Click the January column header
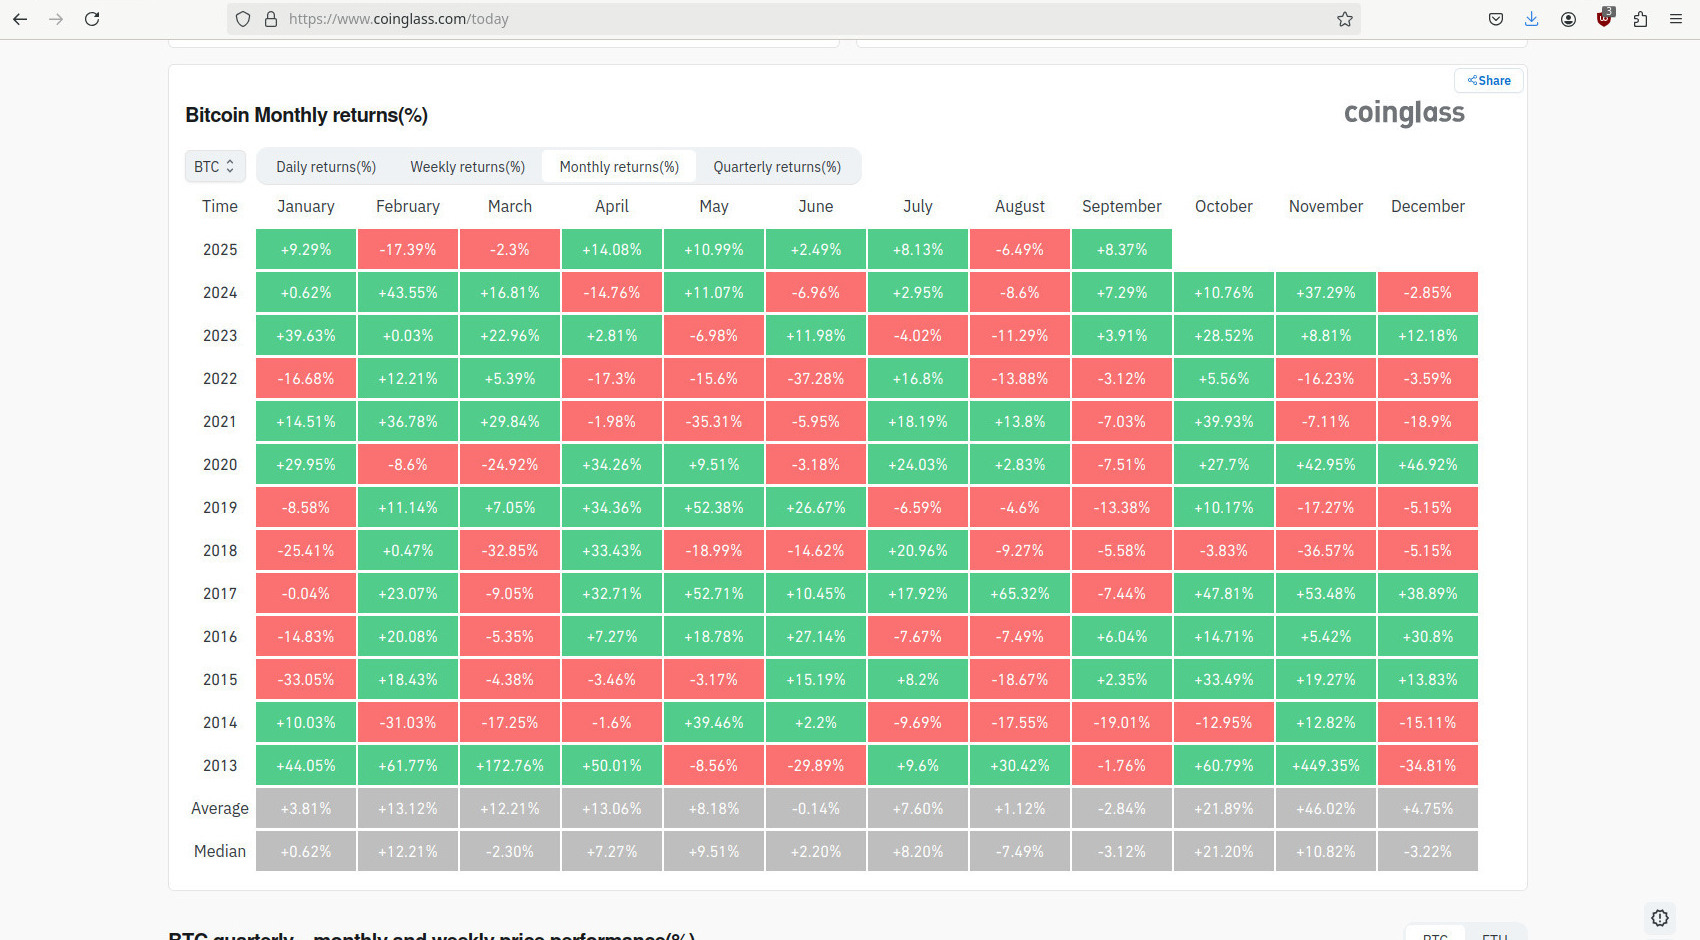 [x=306, y=206]
